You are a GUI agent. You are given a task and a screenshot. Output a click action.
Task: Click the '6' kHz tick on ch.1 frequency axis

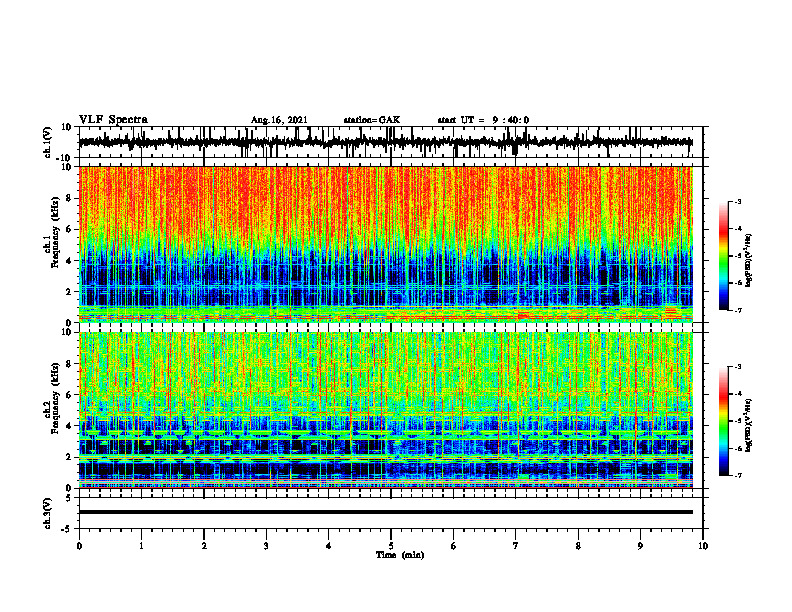(69, 229)
